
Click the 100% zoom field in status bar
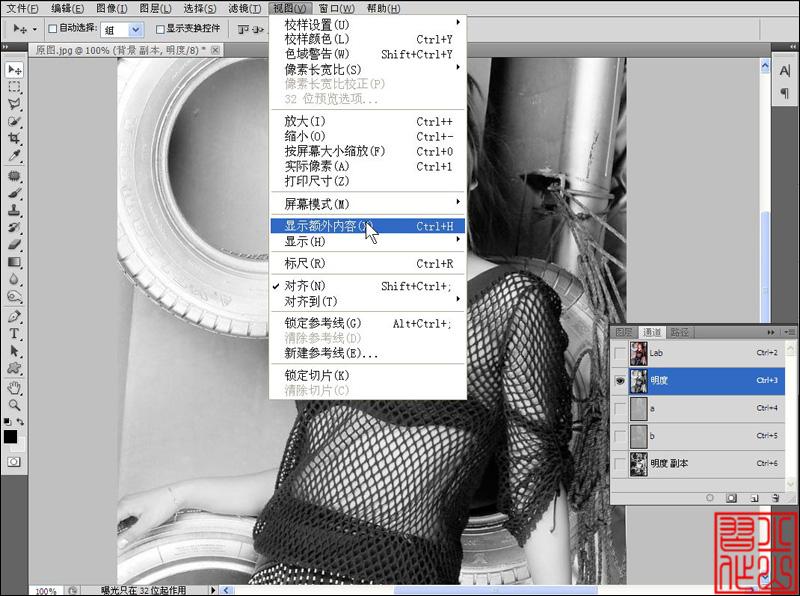(x=46, y=591)
